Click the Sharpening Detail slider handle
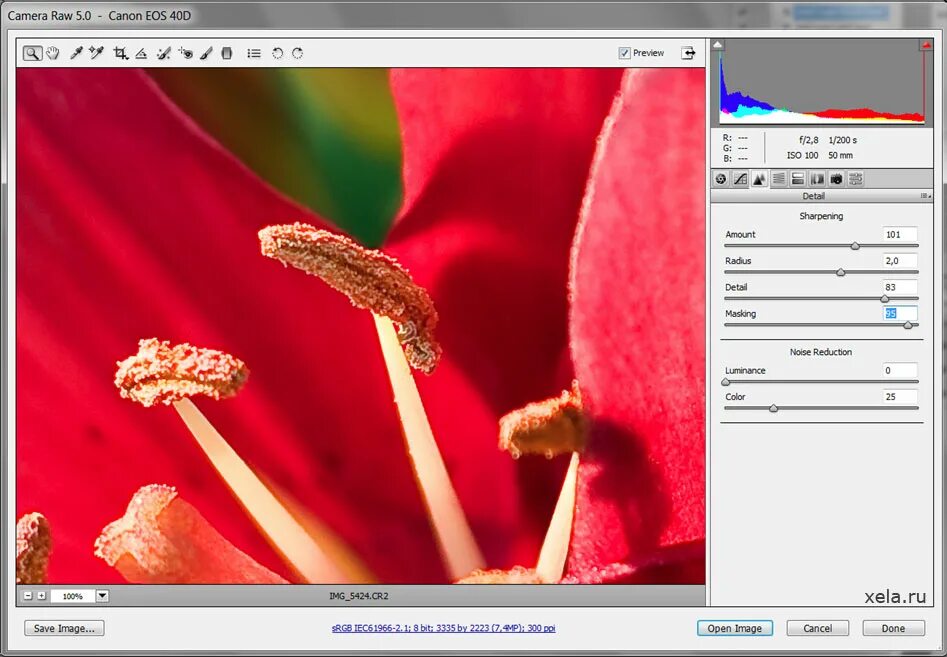 click(885, 298)
